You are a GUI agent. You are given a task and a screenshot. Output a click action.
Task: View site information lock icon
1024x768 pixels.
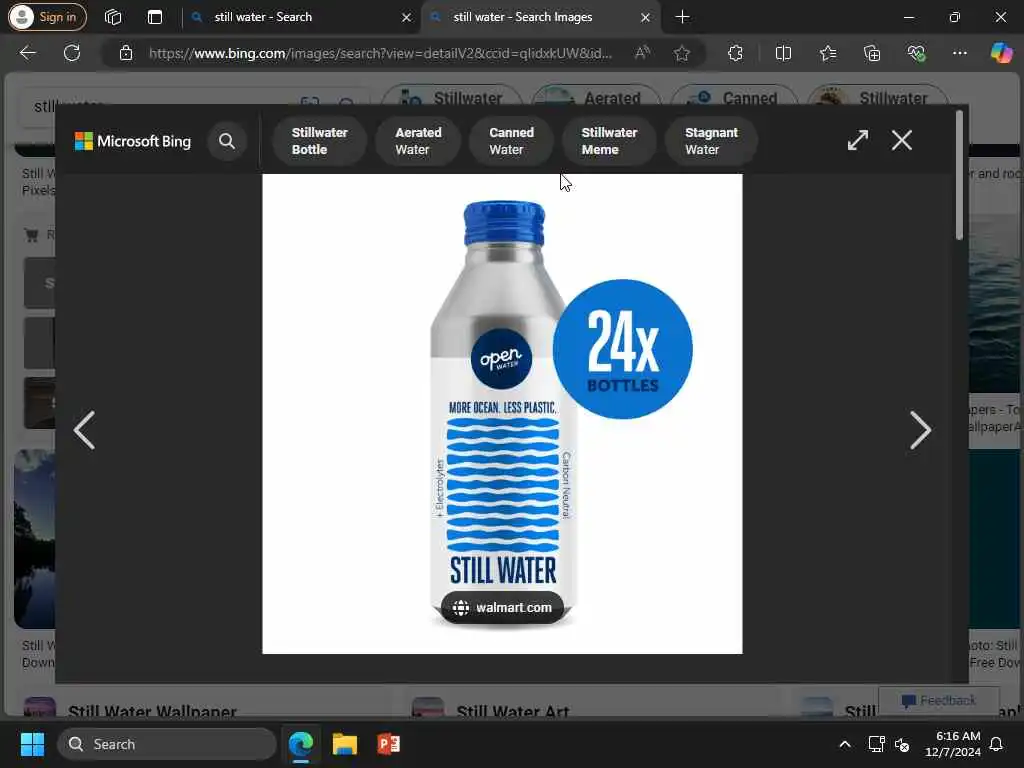click(x=126, y=53)
